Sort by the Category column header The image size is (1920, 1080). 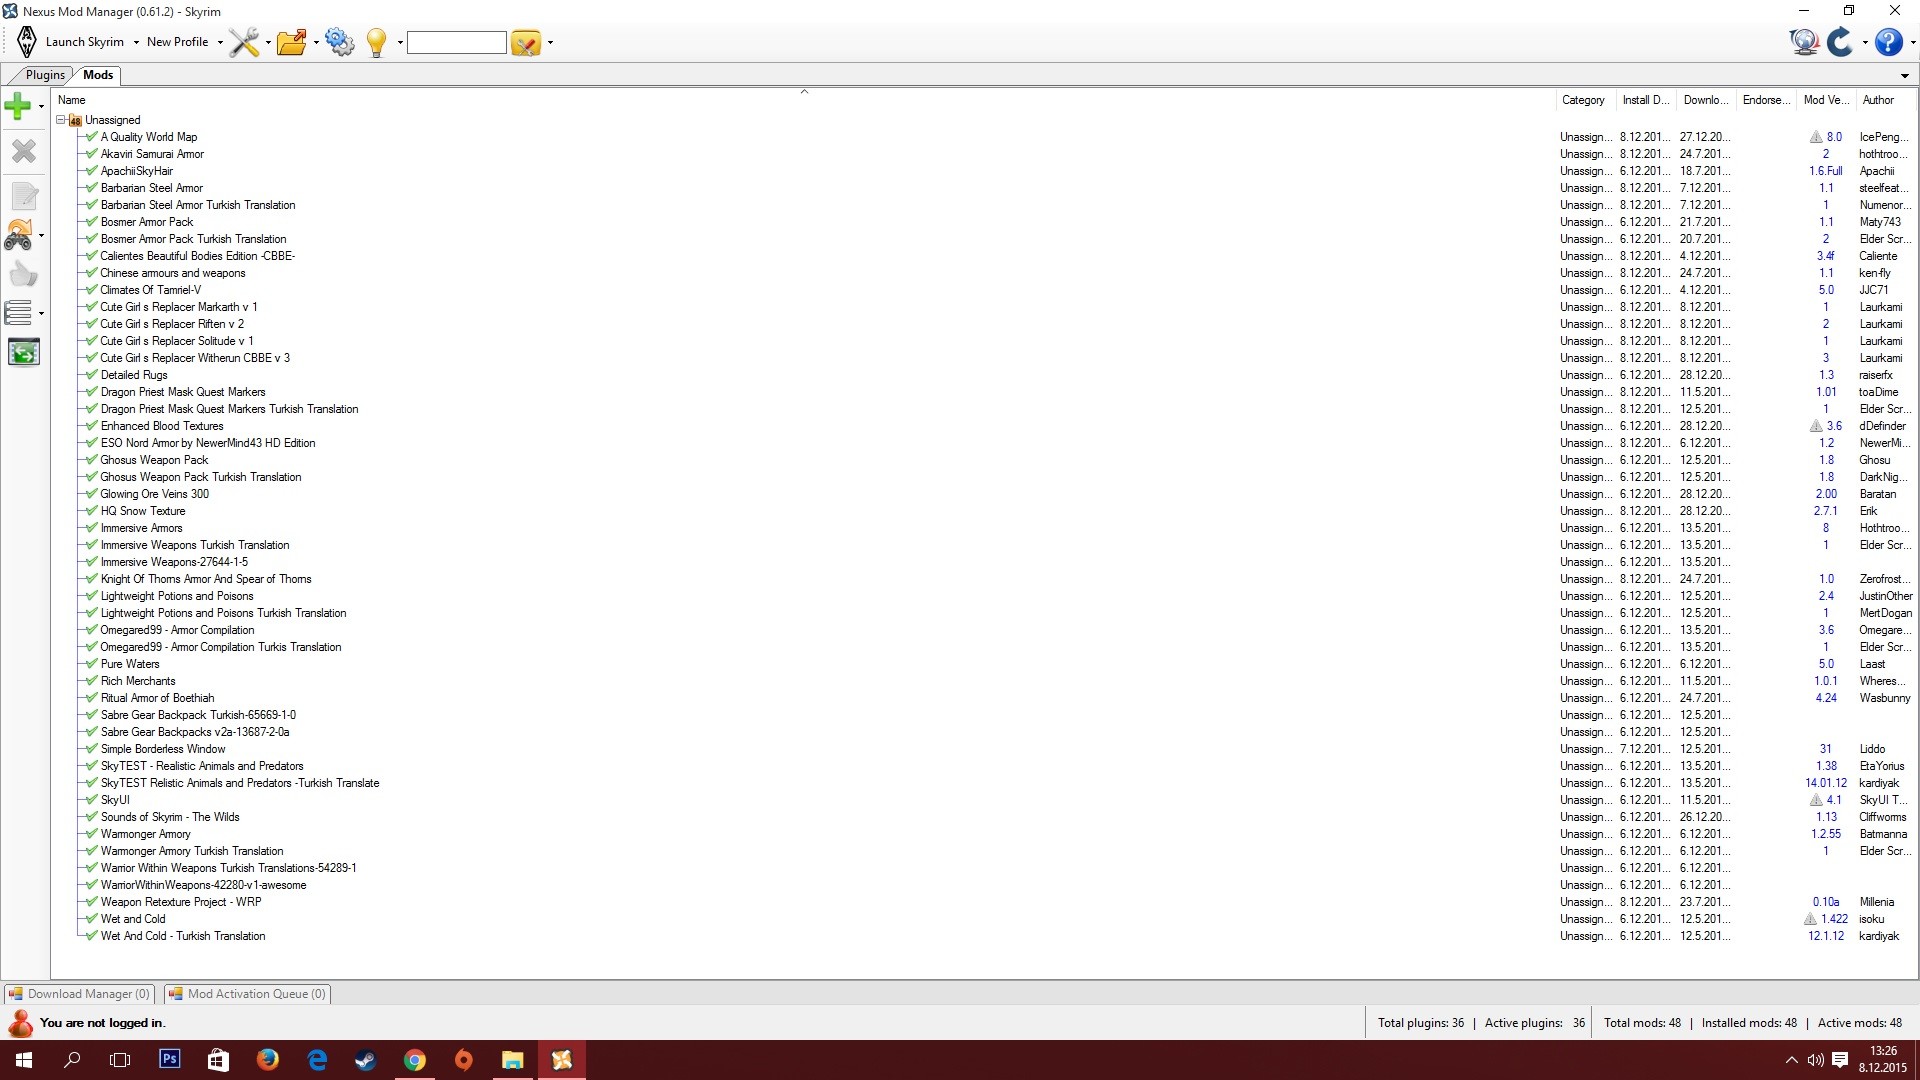1585,100
